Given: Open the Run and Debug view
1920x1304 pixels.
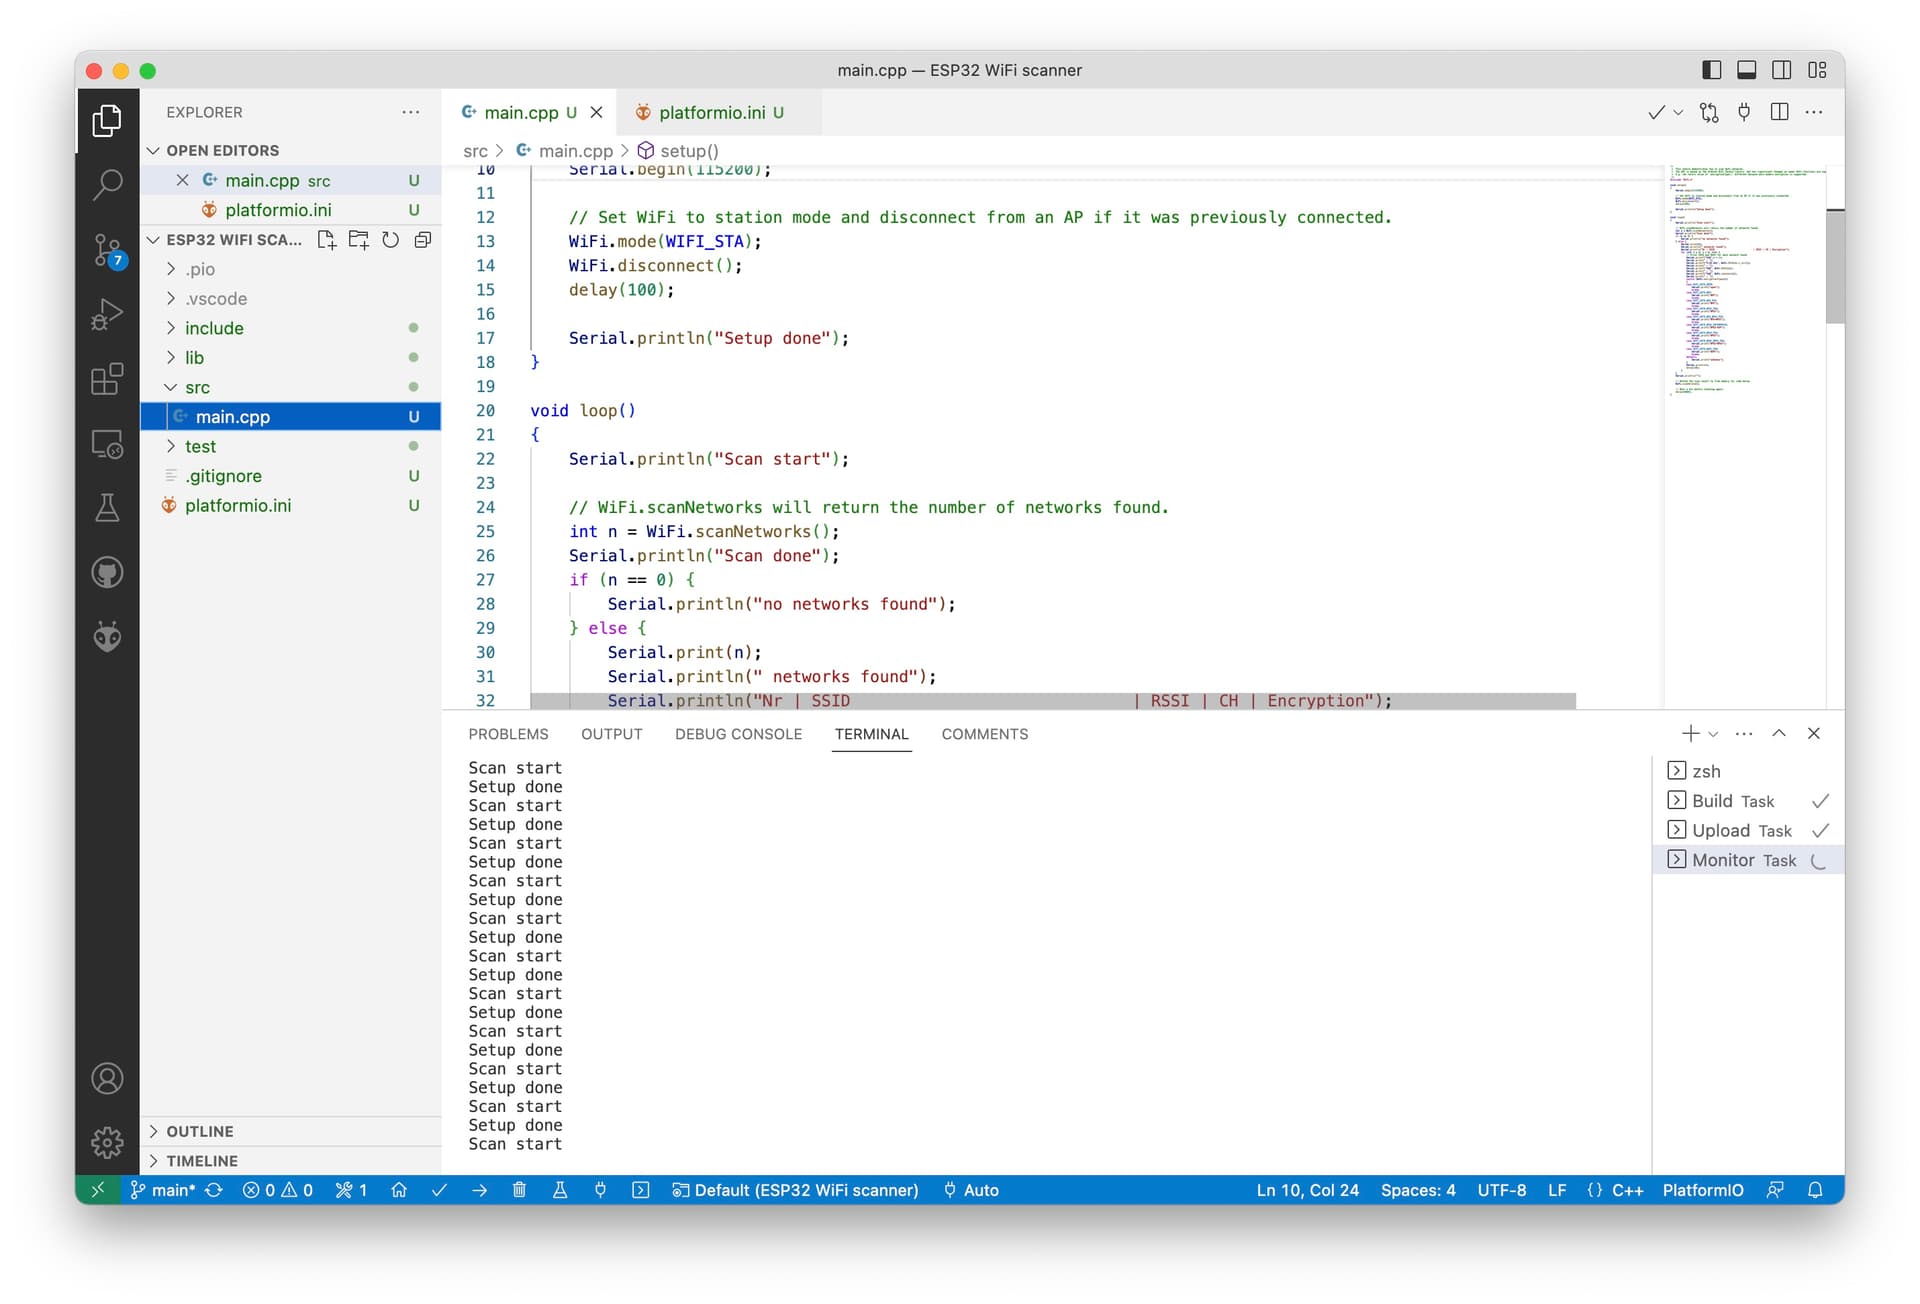Looking at the screenshot, I should click(x=107, y=315).
